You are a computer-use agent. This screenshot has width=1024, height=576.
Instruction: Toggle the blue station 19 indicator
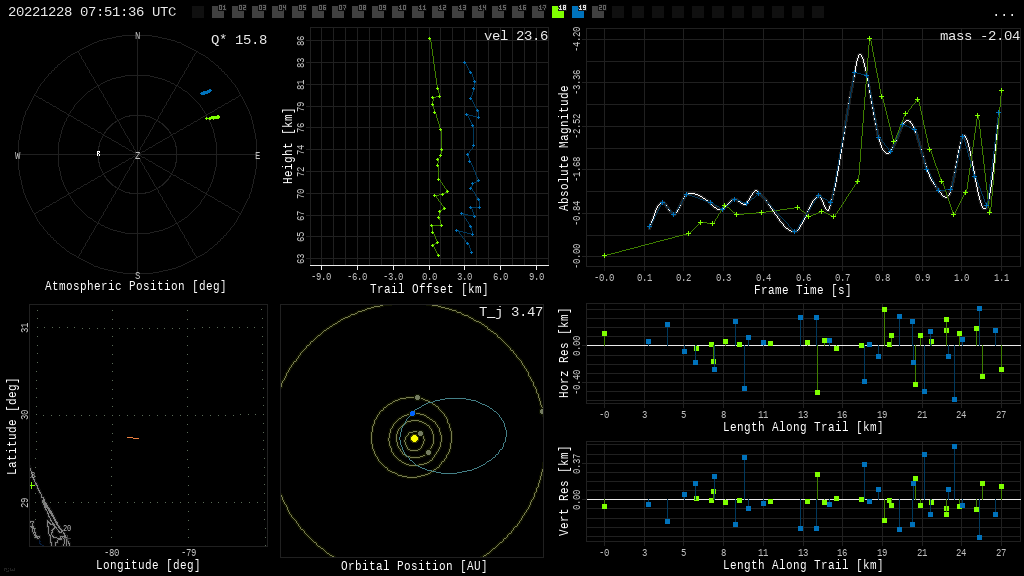coord(578,12)
